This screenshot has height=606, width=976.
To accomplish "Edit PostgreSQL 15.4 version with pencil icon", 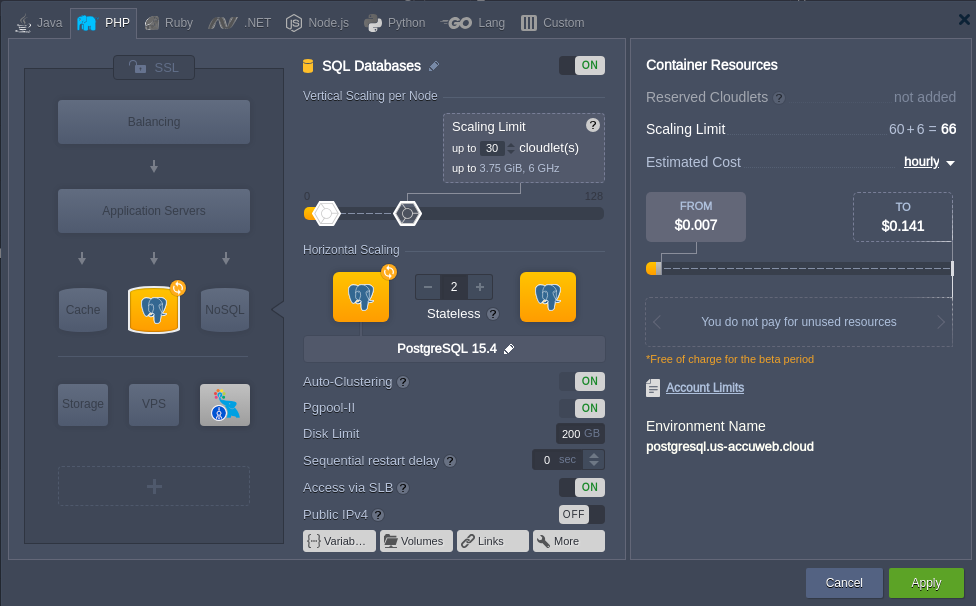I will click(x=509, y=349).
